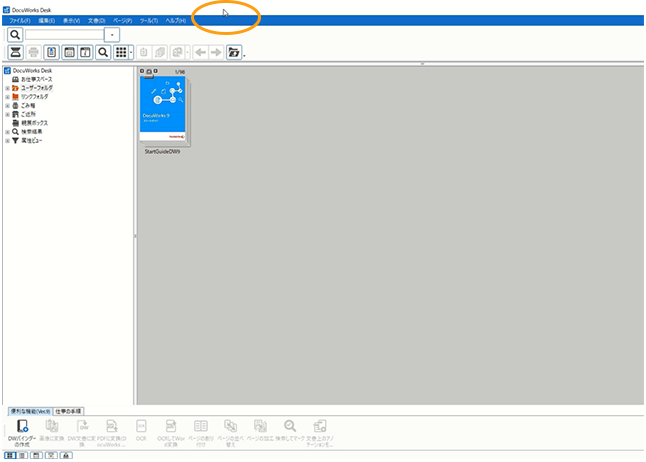This screenshot has height=462, width=646.
Task: Select ごみ箱 in the folder tree
Action: (x=28, y=106)
